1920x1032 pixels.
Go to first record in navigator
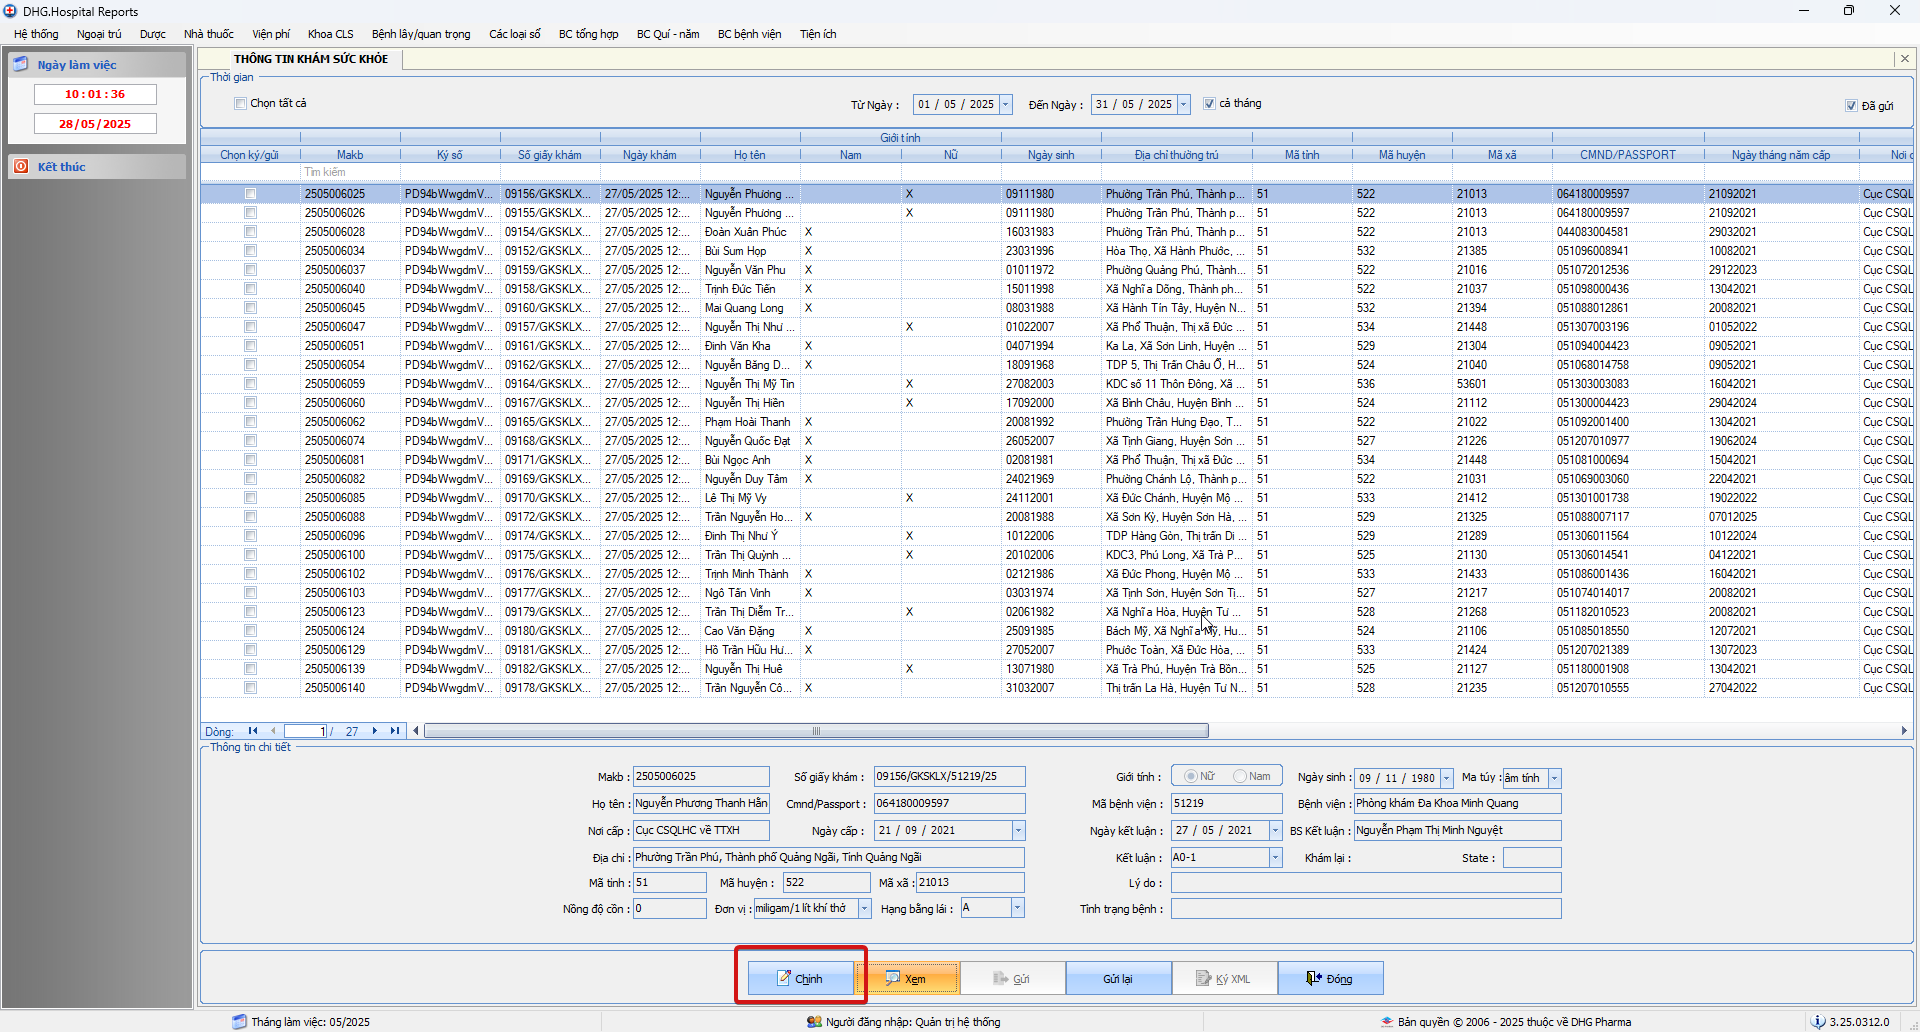coord(253,731)
